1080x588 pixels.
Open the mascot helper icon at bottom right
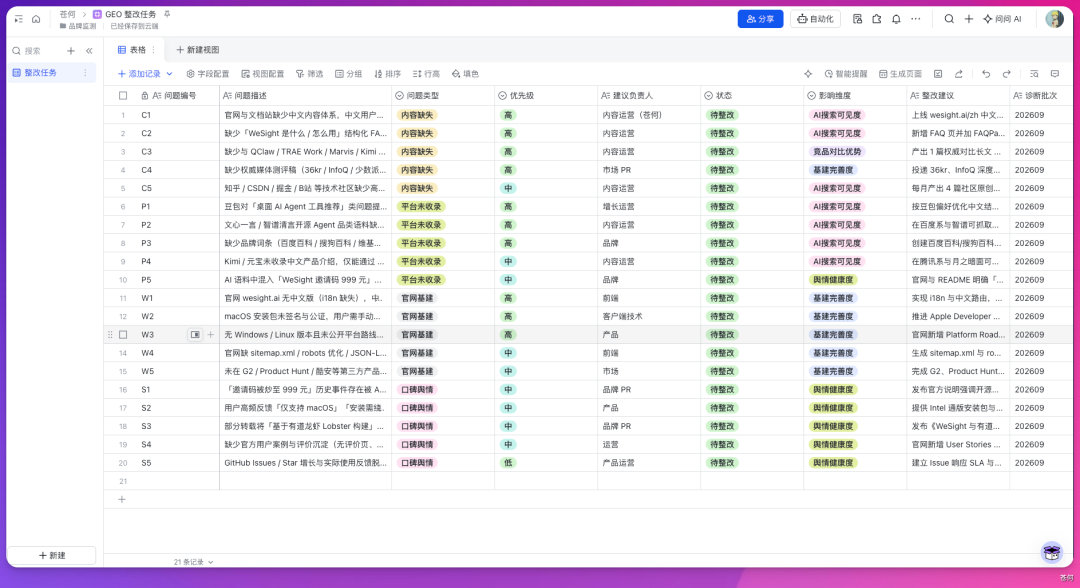pos(1051,552)
